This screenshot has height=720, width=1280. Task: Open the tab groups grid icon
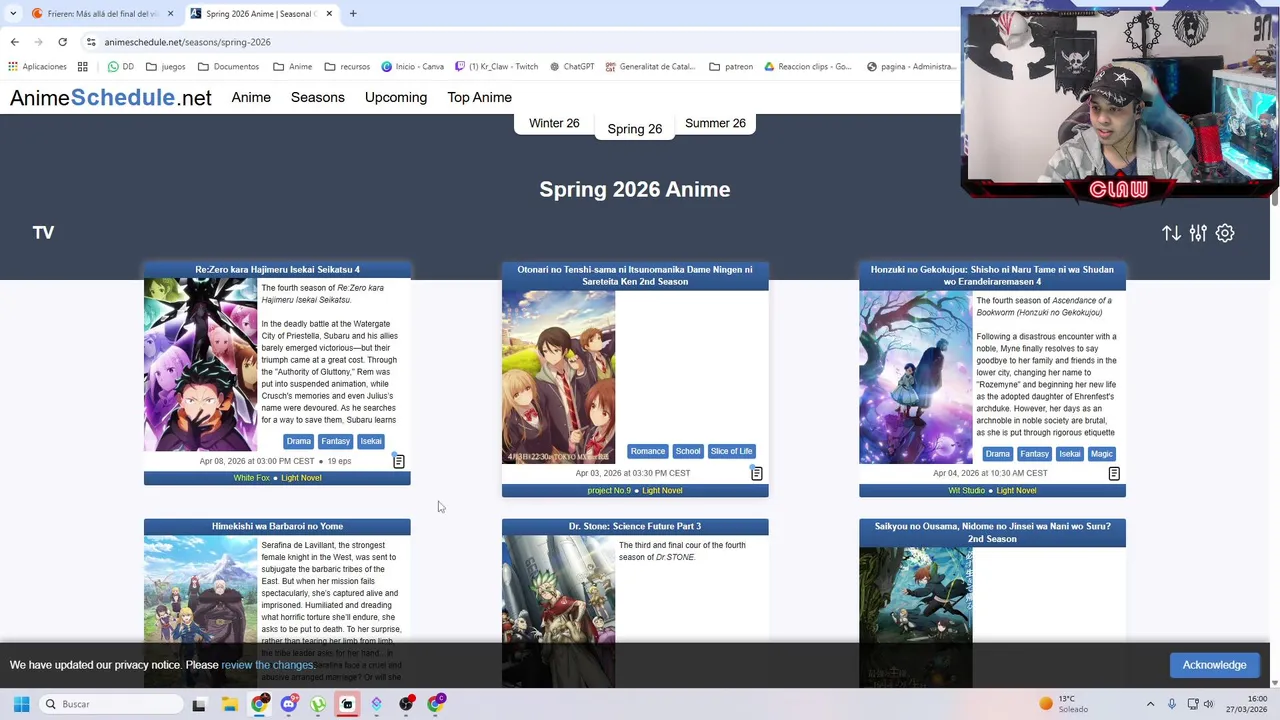coord(83,67)
